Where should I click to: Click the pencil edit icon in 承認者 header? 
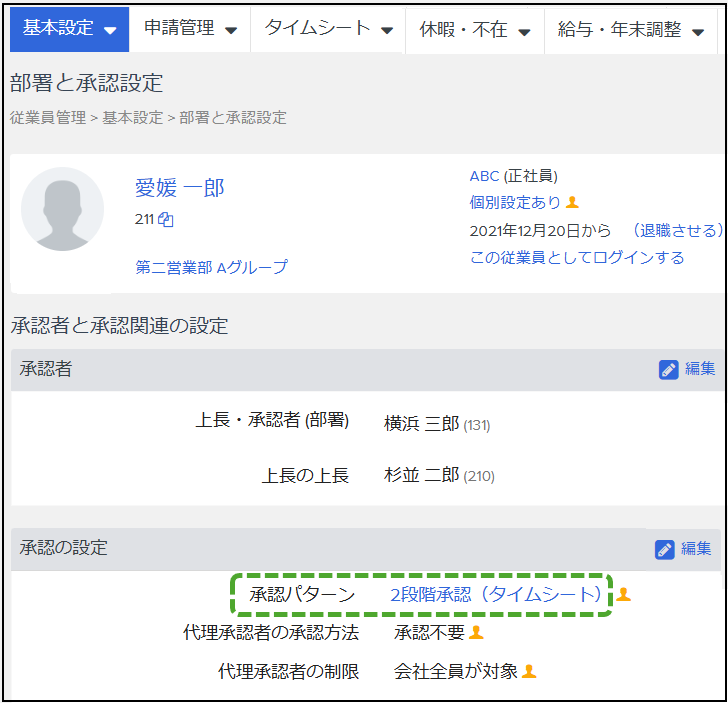tap(669, 370)
